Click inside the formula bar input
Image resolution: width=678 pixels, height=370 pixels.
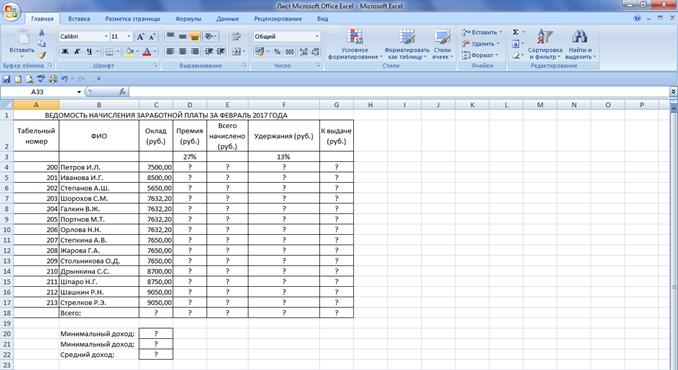[399, 92]
